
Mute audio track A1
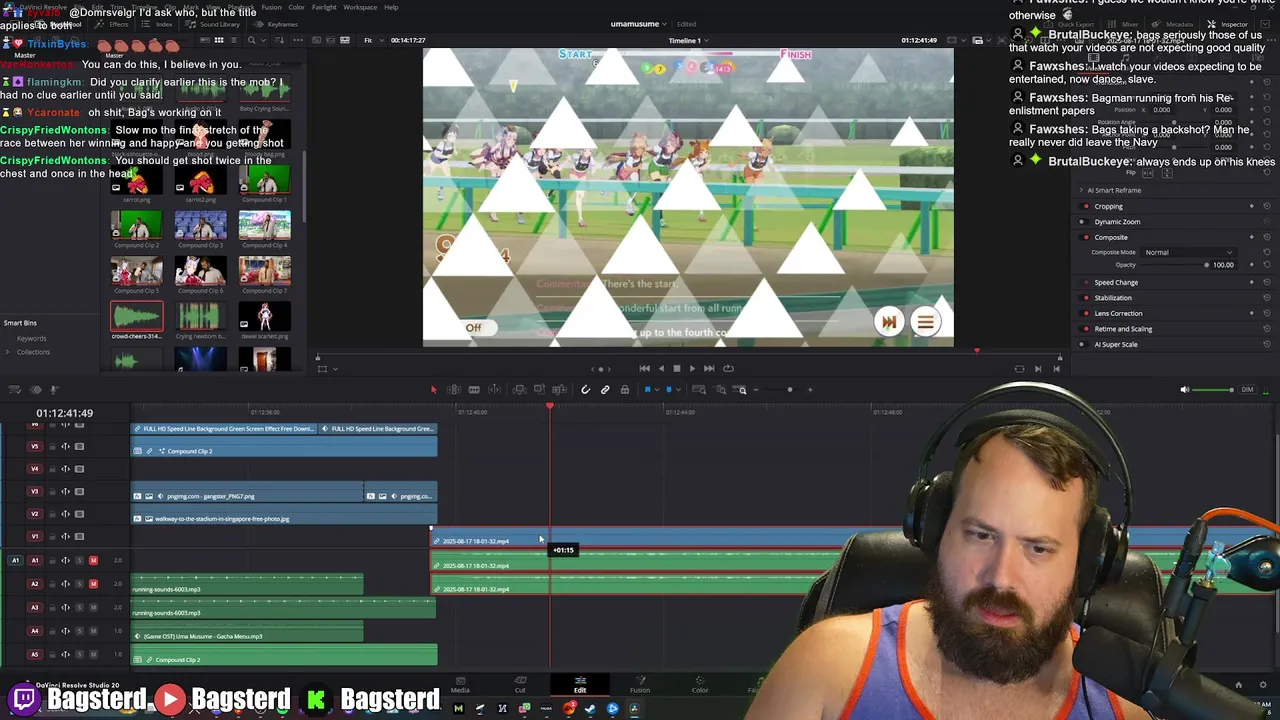point(93,560)
